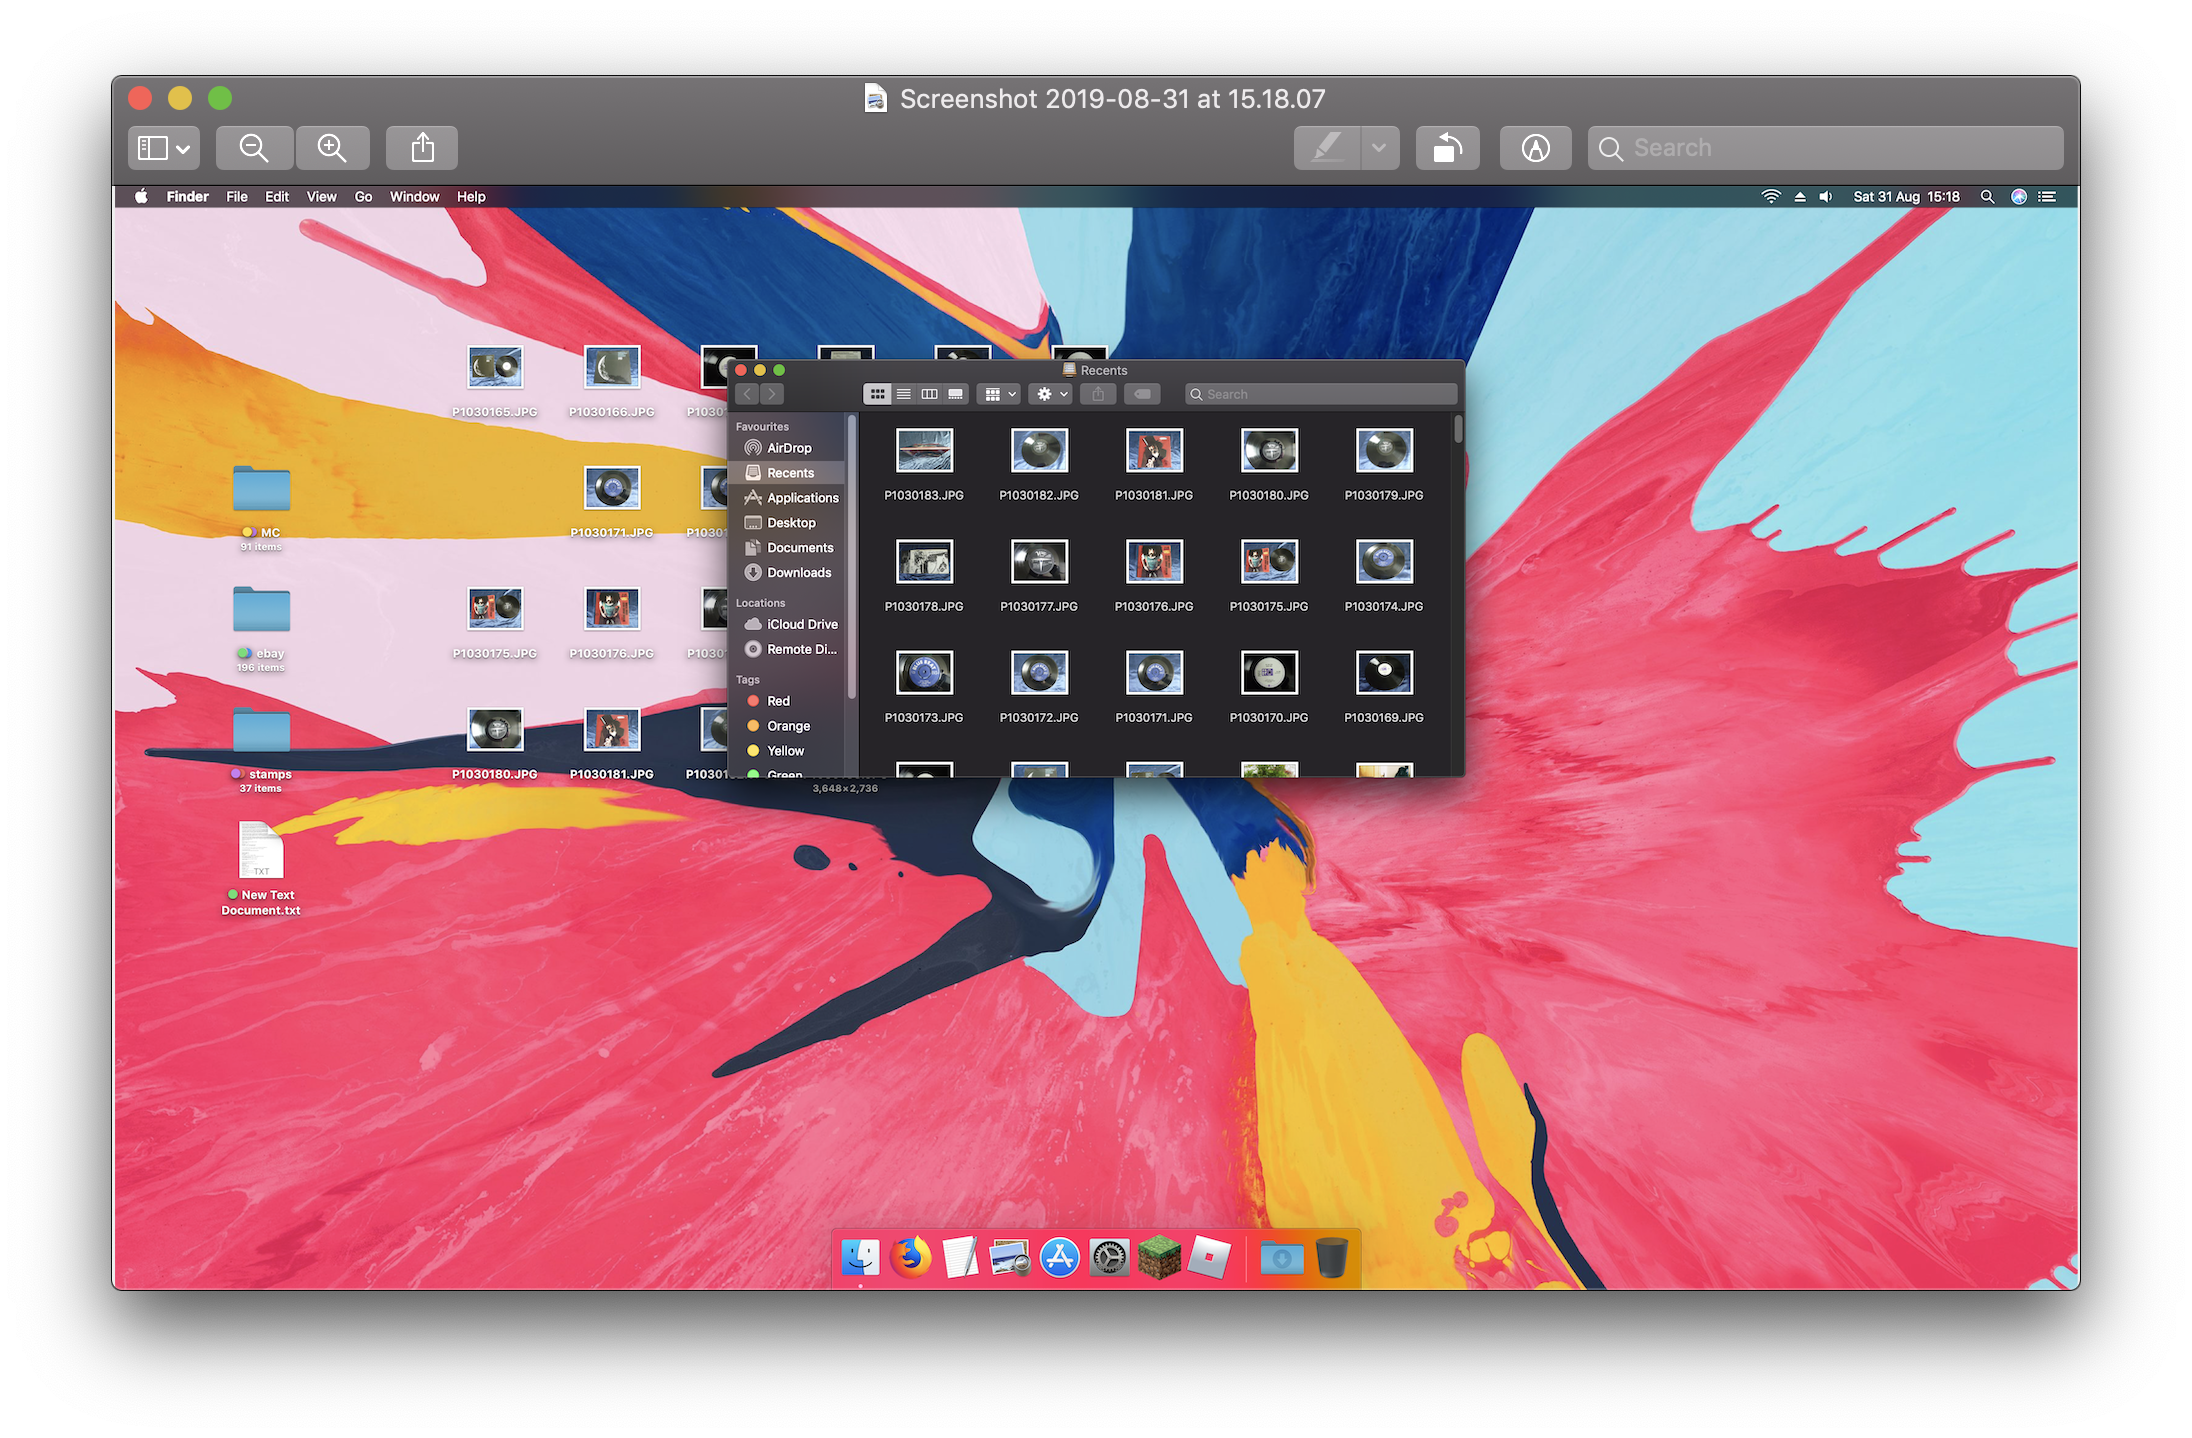Click TextEdit icon in the Dock
Screen dimensions: 2192x1438
pos(960,1258)
